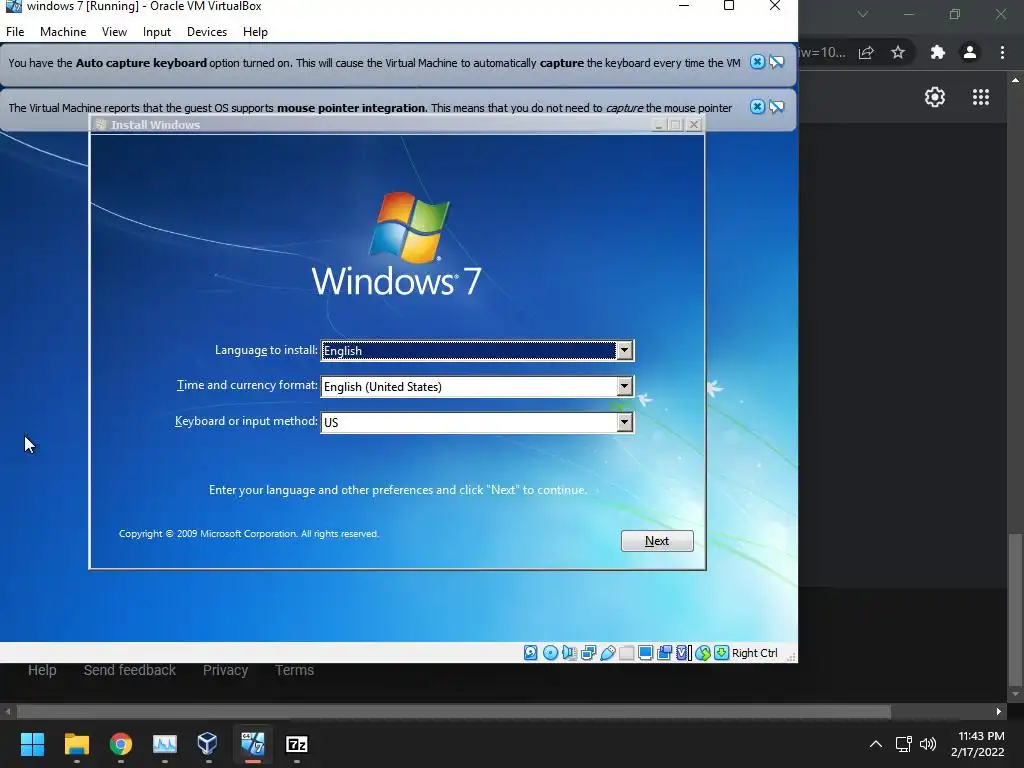This screenshot has width=1024, height=768.
Task: Click the network icon in system tray
Action: click(x=904, y=744)
